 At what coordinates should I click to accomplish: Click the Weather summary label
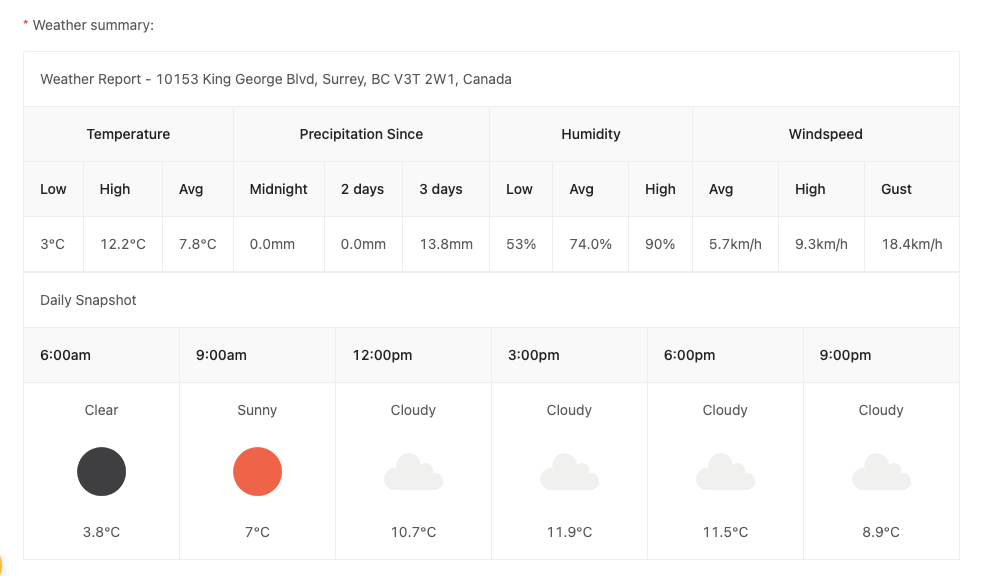pos(93,25)
